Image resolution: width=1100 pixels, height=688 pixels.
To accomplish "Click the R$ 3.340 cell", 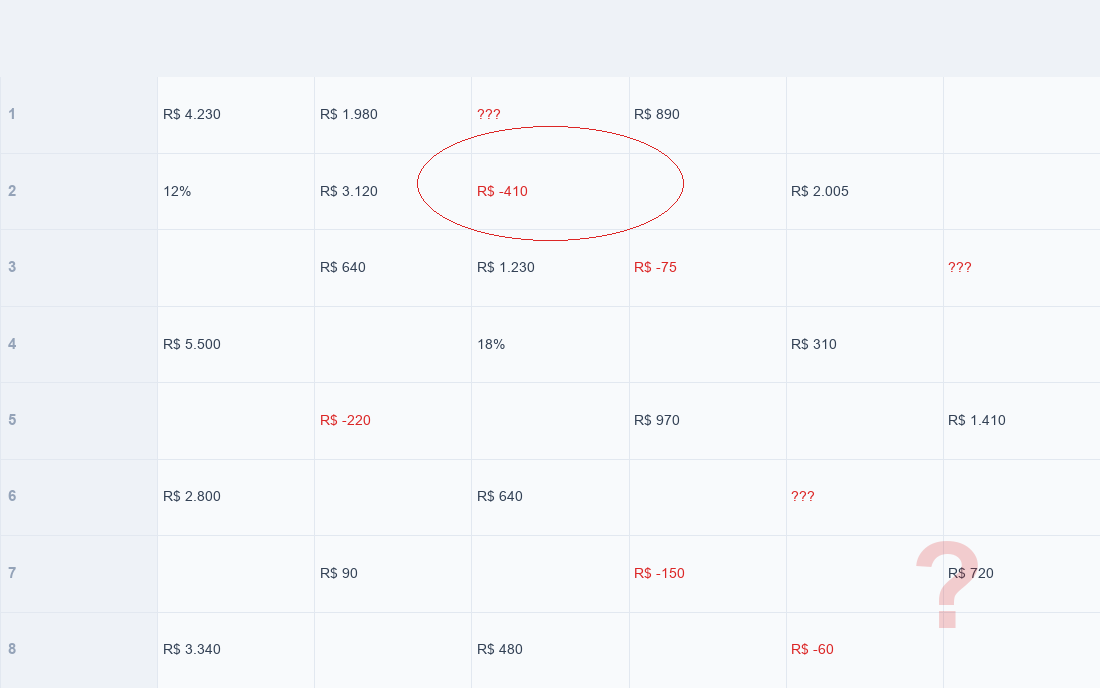I will click(236, 650).
